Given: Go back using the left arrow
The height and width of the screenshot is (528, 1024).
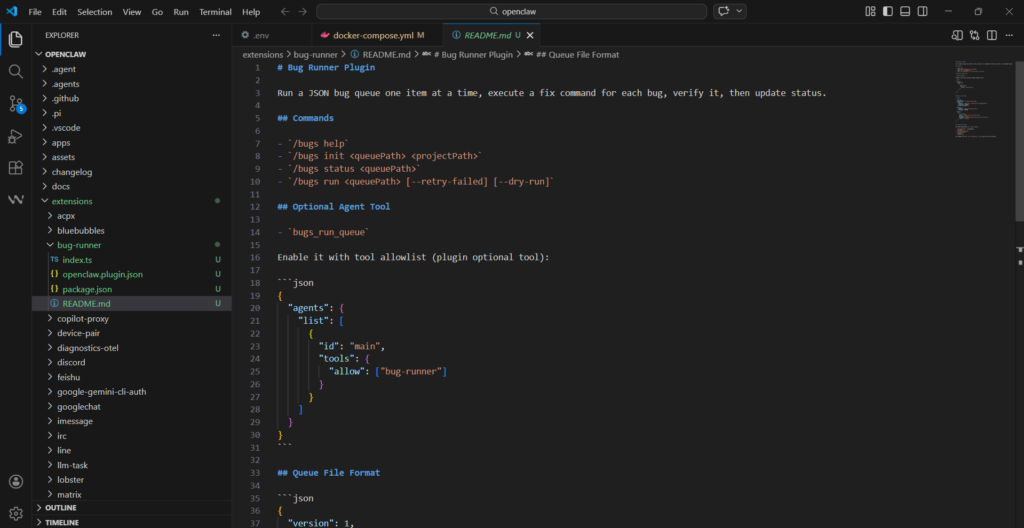Looking at the screenshot, I should [x=285, y=12].
